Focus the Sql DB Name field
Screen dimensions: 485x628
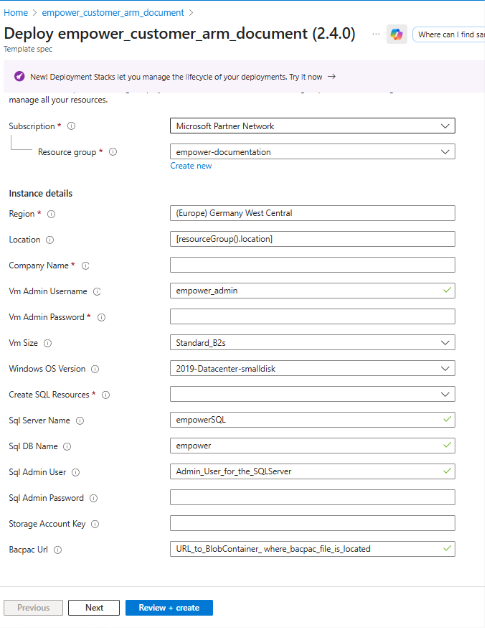312,446
